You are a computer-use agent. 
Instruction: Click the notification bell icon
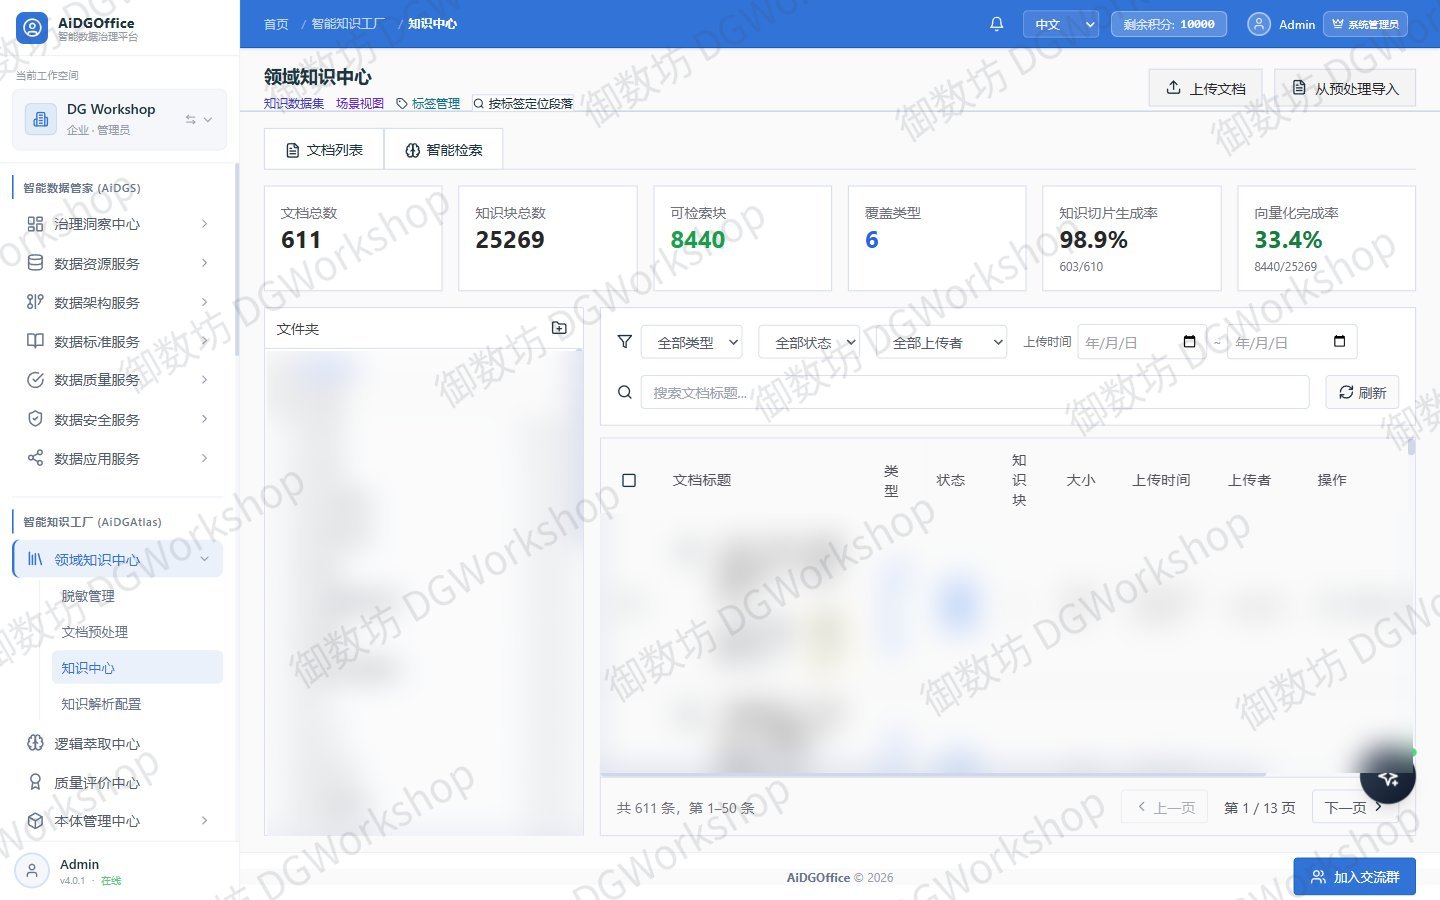pyautogui.click(x=996, y=24)
